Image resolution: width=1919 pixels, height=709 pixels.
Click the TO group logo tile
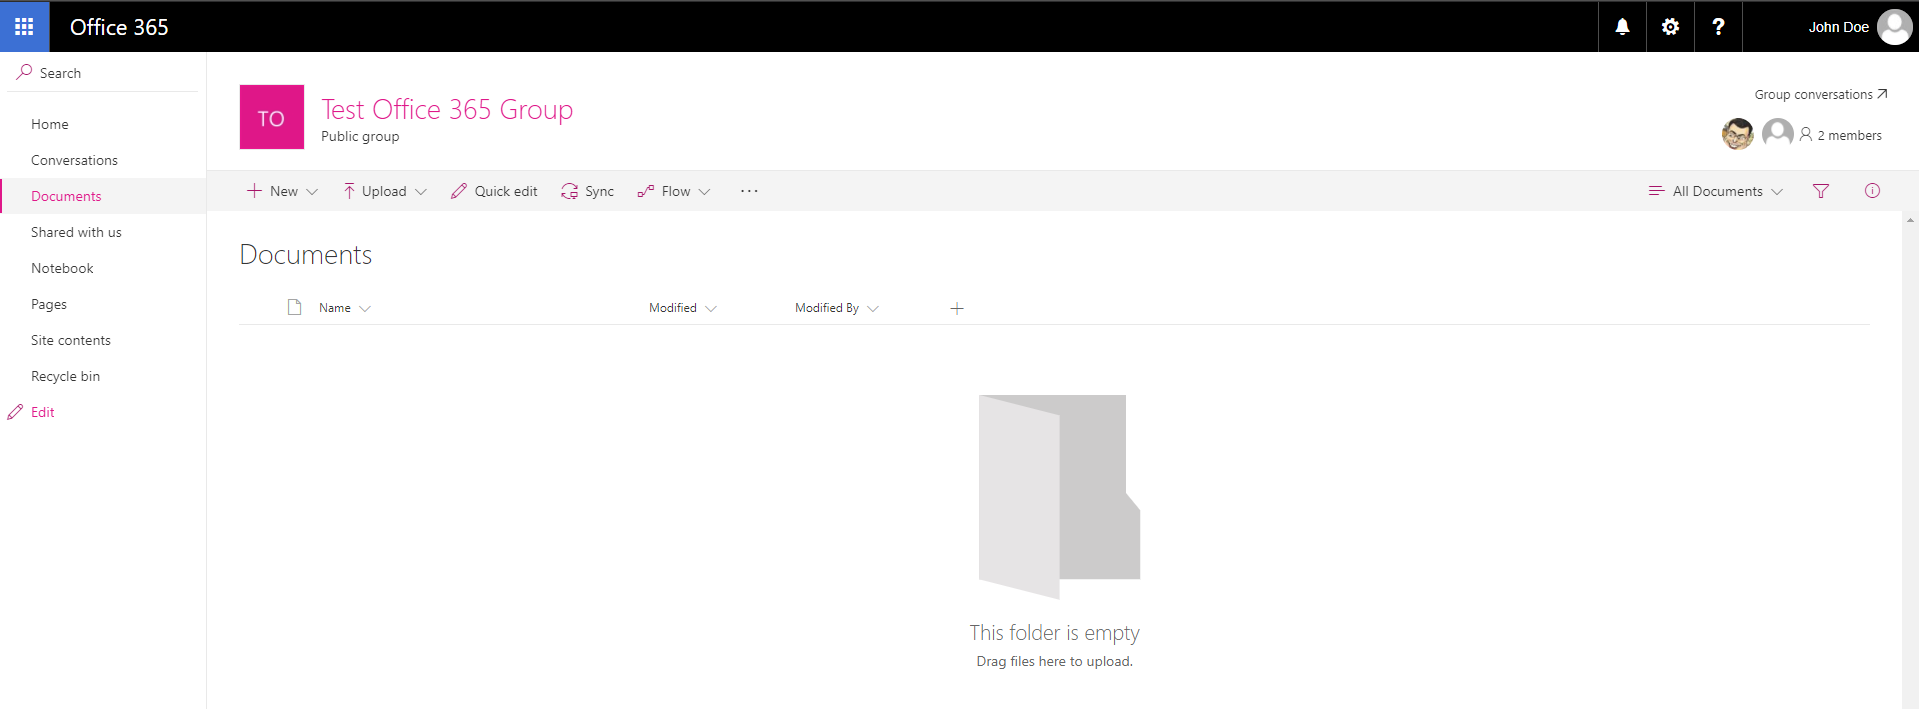click(x=272, y=117)
